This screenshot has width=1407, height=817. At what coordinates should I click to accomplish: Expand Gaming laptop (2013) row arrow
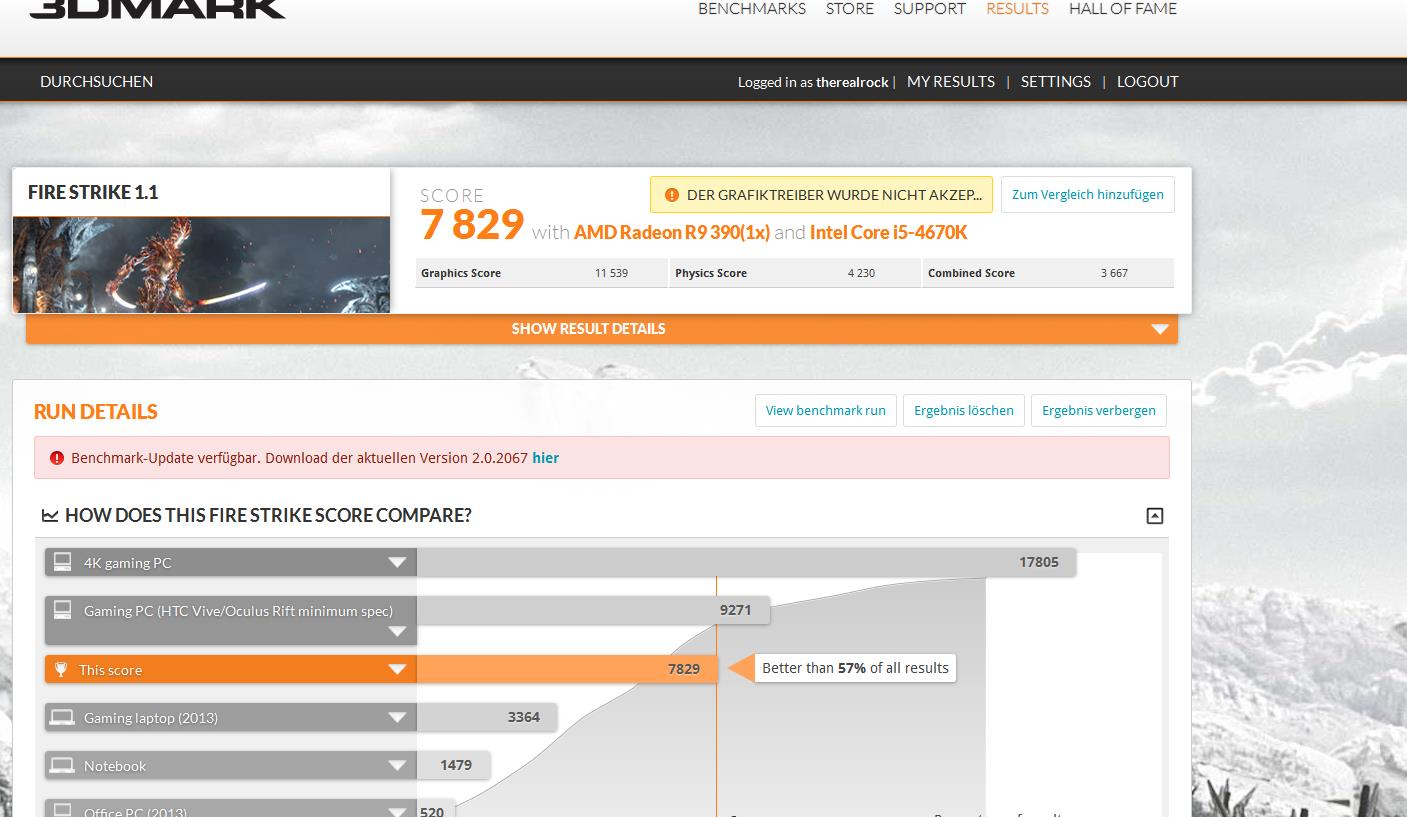397,718
